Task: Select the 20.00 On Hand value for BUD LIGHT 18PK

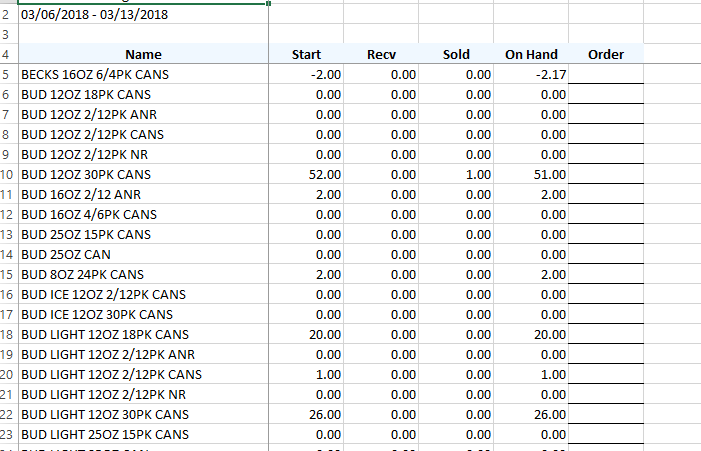Action: pyautogui.click(x=531, y=334)
